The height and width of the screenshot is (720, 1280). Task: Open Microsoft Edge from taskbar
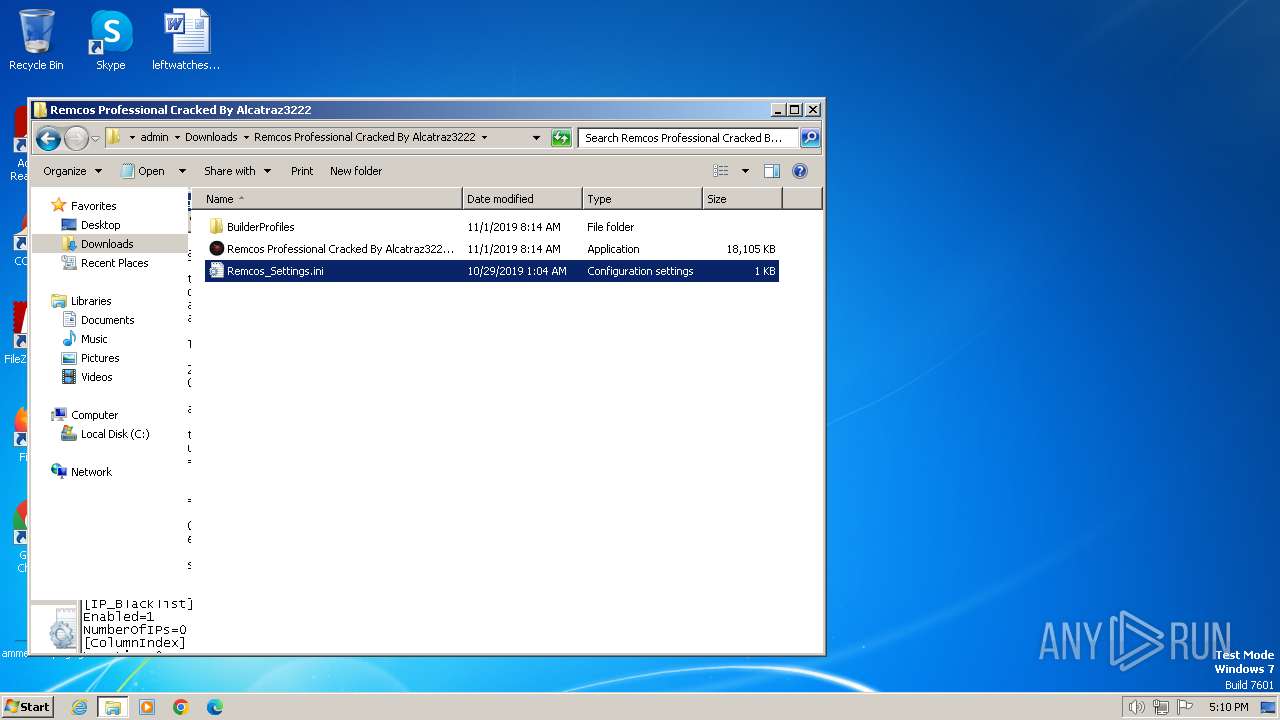[x=214, y=707]
